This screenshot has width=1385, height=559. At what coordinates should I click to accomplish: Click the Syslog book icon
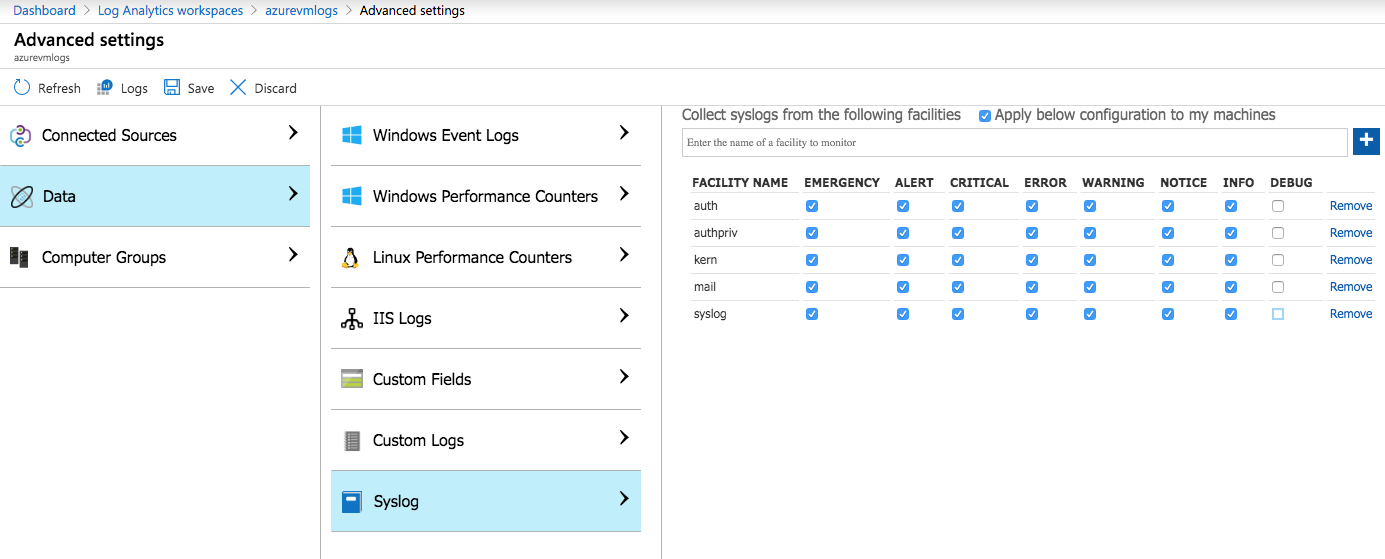tap(351, 501)
